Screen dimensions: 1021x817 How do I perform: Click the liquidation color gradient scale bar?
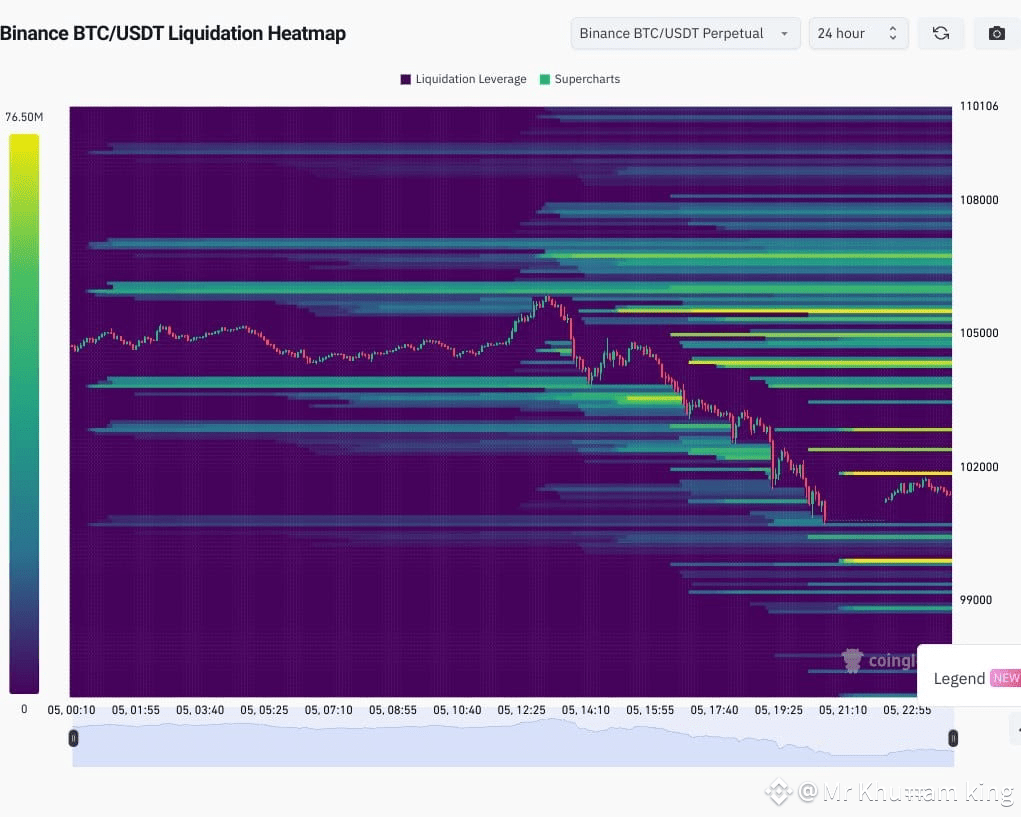point(24,414)
